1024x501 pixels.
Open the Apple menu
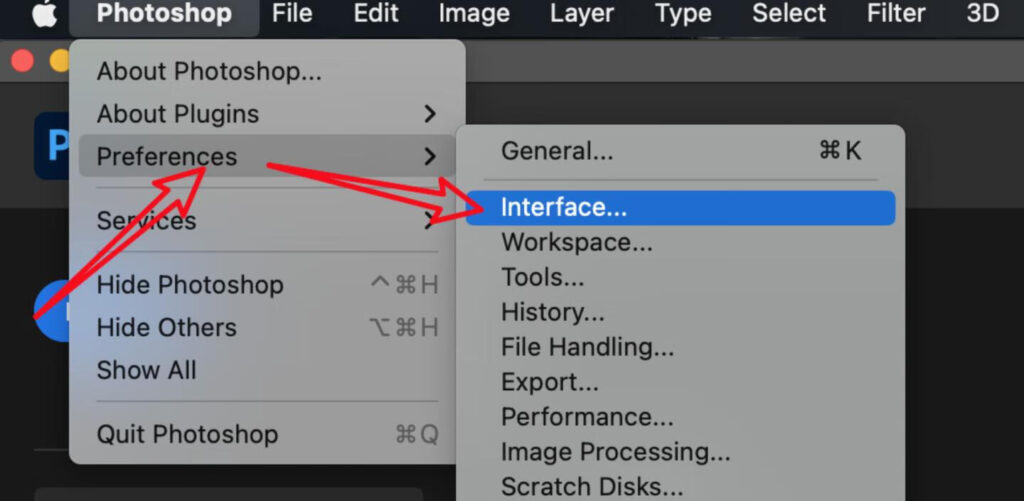coord(44,14)
